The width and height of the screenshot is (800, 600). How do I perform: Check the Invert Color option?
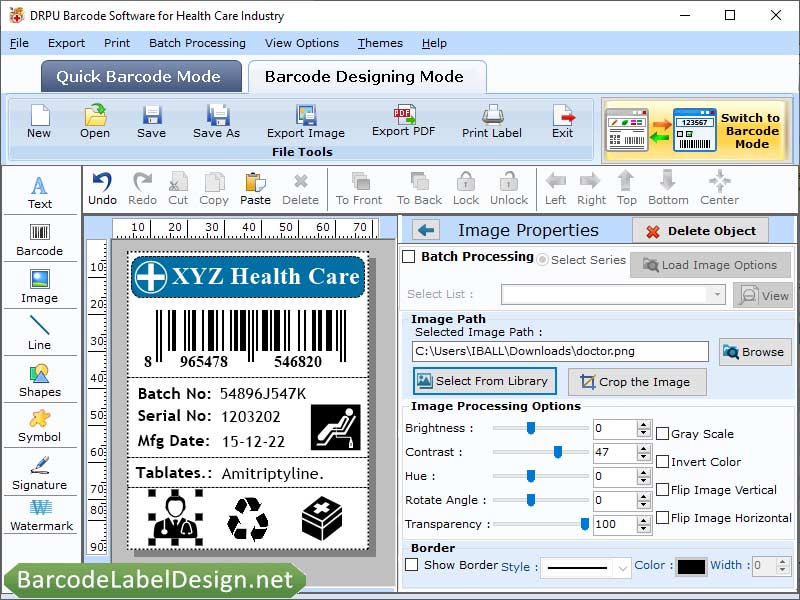tap(662, 462)
